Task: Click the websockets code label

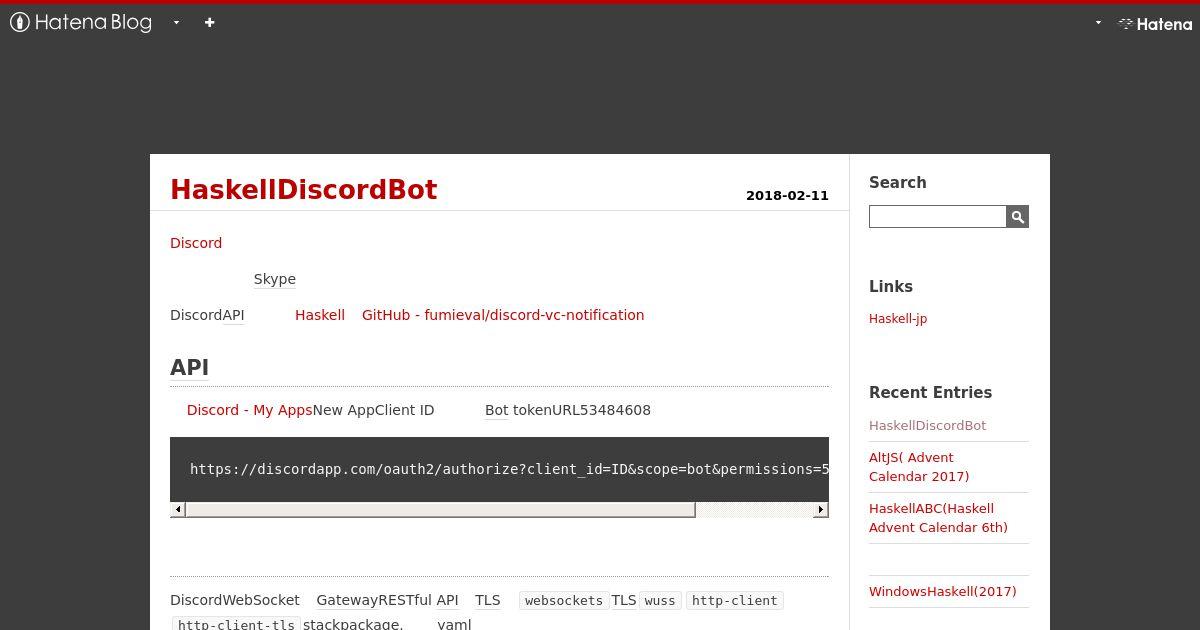Action: coord(564,601)
